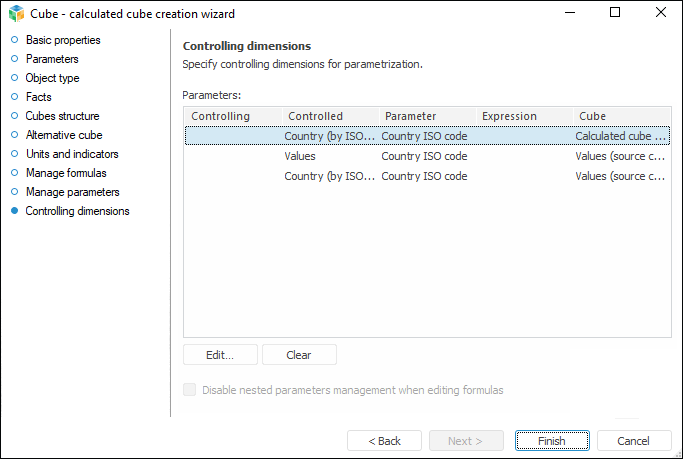Select the Object type step
Screen dimensions: 683x459
pyautogui.click(x=52, y=78)
